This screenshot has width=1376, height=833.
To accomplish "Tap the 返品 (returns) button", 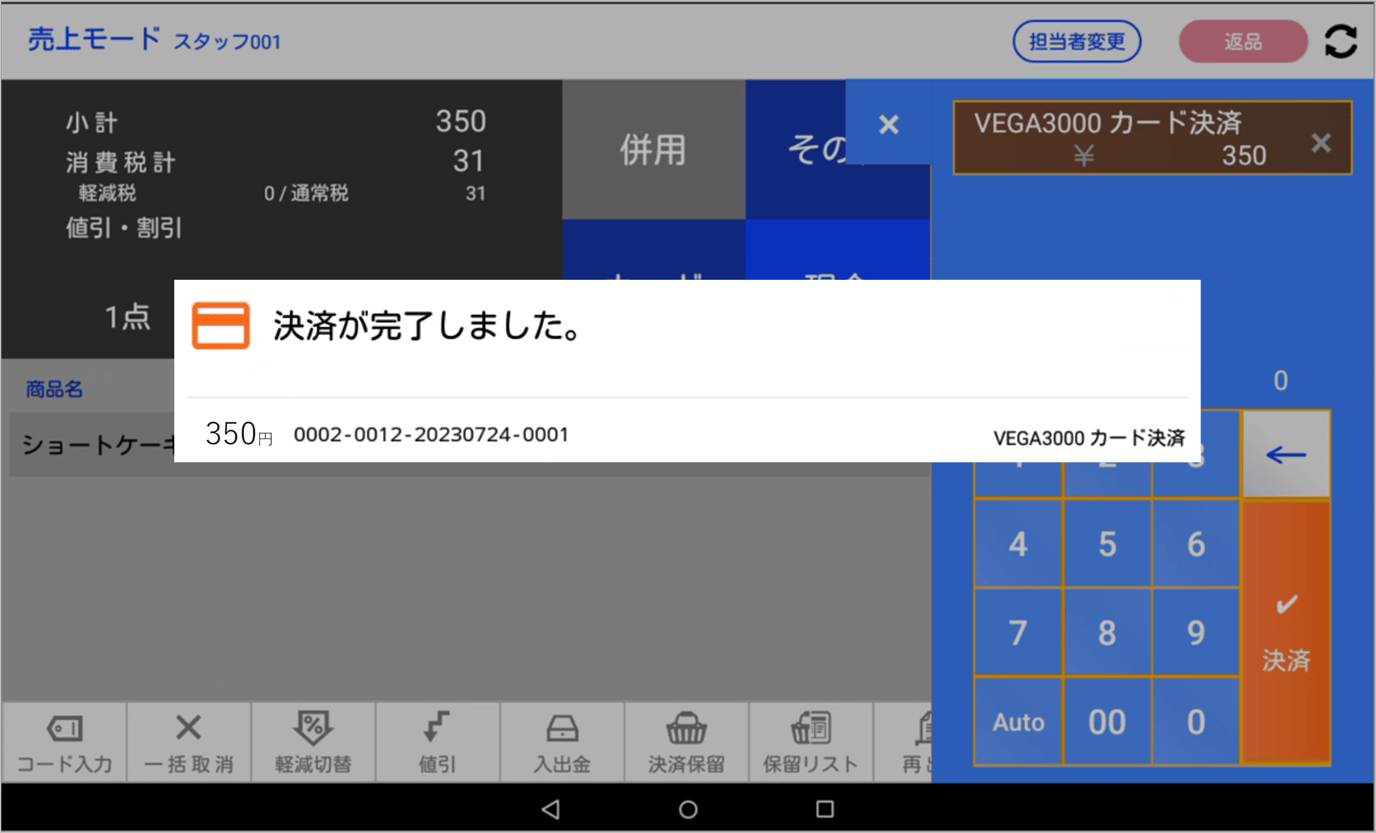I will pos(1242,41).
